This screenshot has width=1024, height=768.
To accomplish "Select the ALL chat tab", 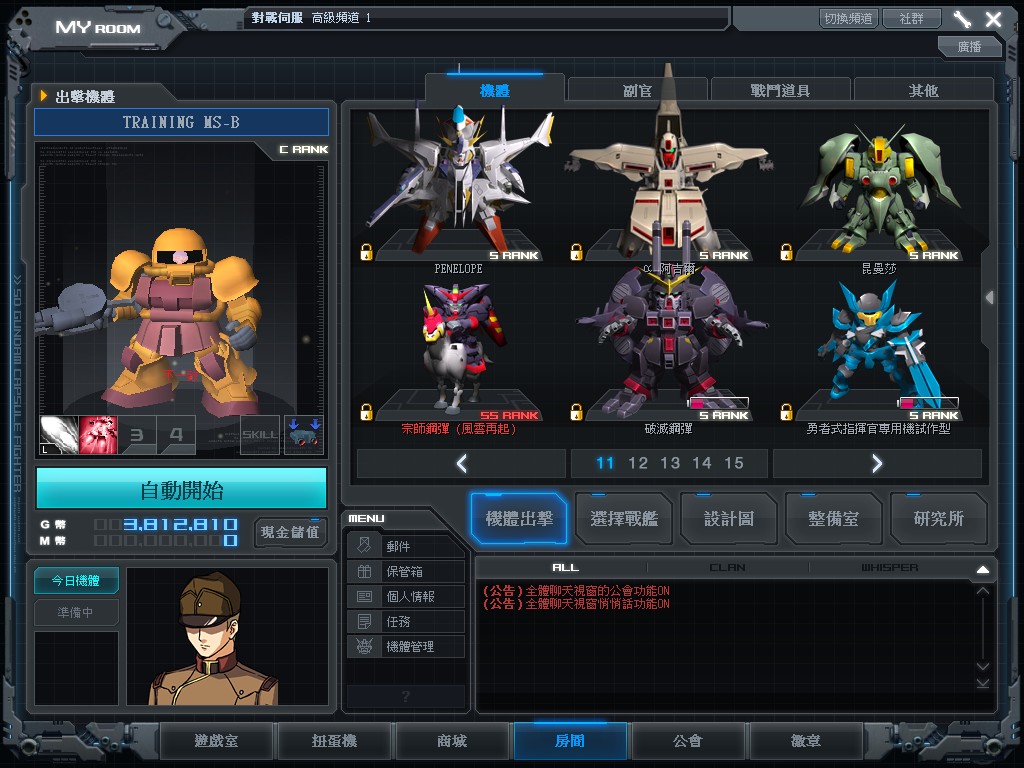I will [x=566, y=568].
